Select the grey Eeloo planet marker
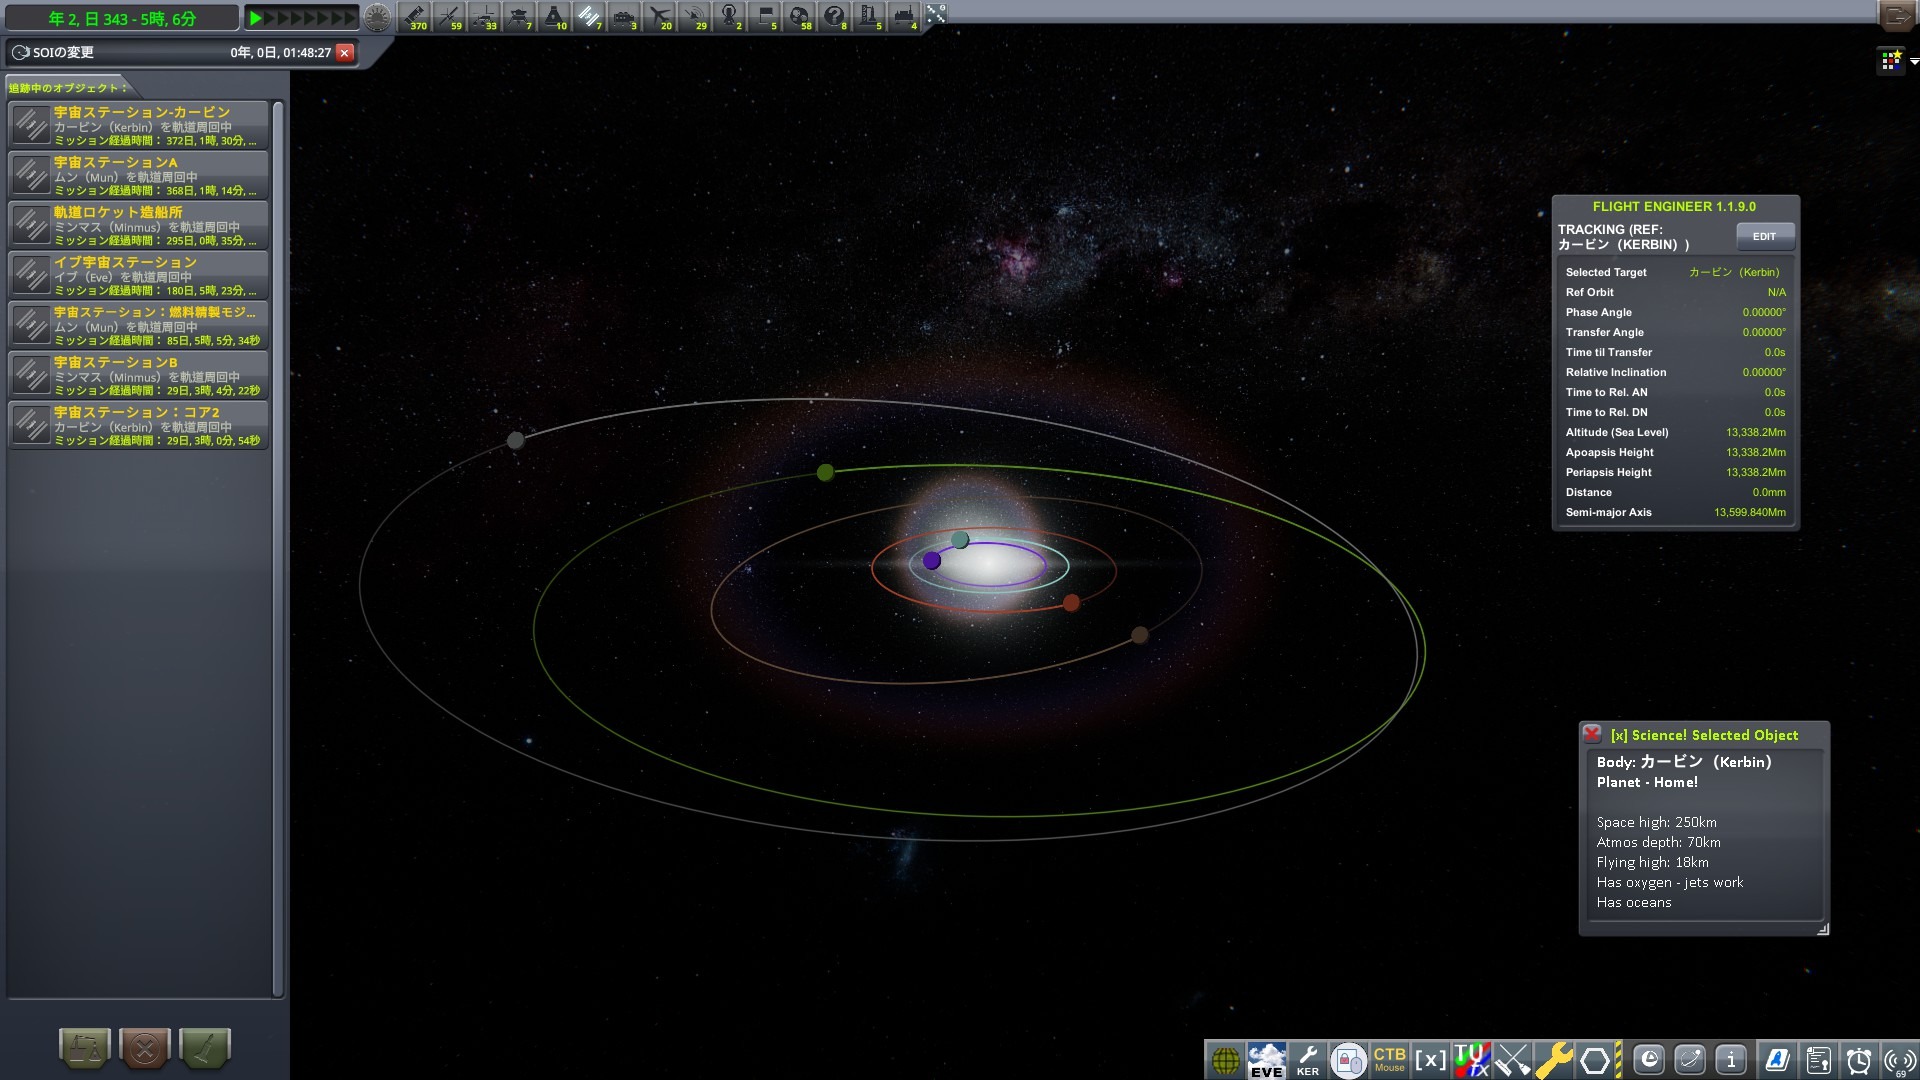This screenshot has width=1920, height=1080. tap(515, 440)
